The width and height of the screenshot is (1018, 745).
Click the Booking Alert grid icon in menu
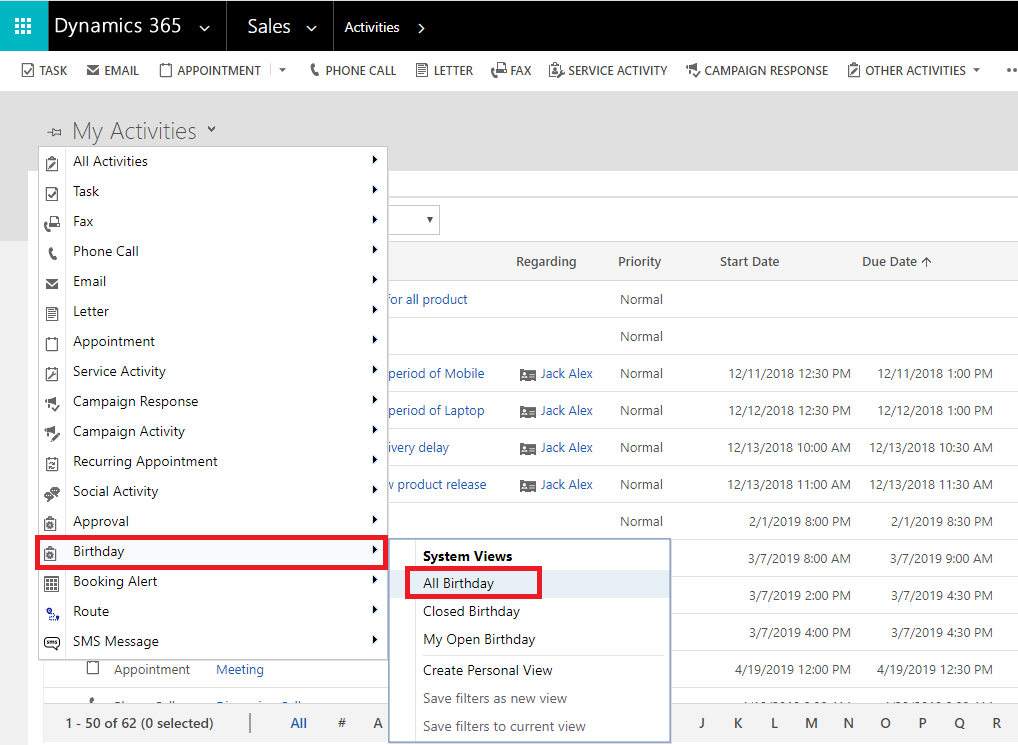[x=51, y=584]
